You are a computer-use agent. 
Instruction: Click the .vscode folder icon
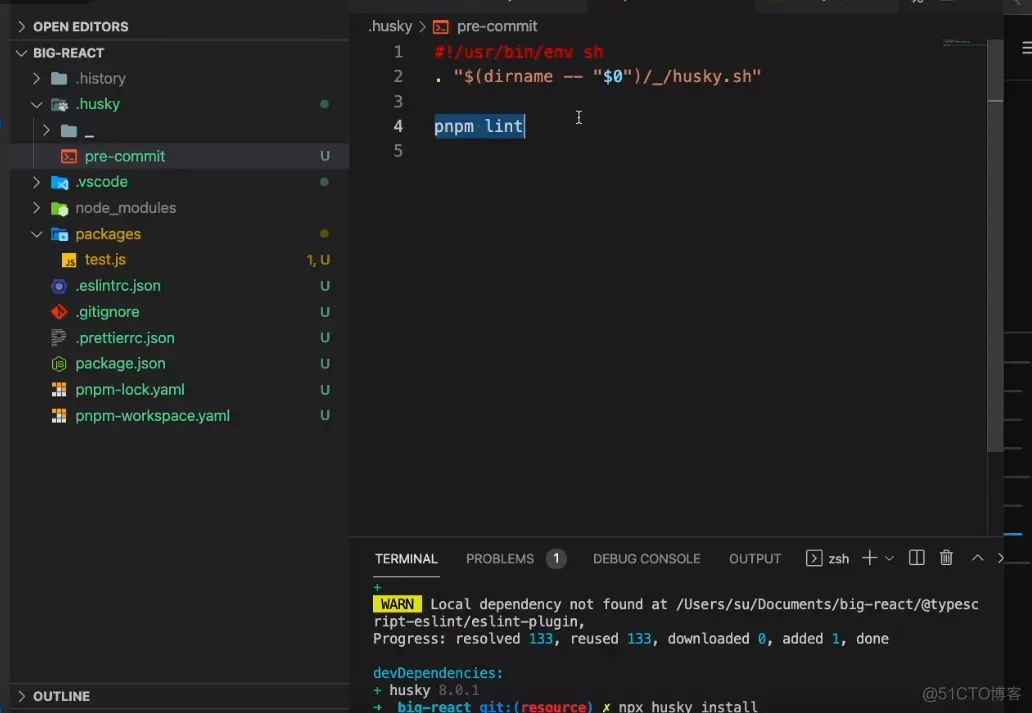point(59,182)
